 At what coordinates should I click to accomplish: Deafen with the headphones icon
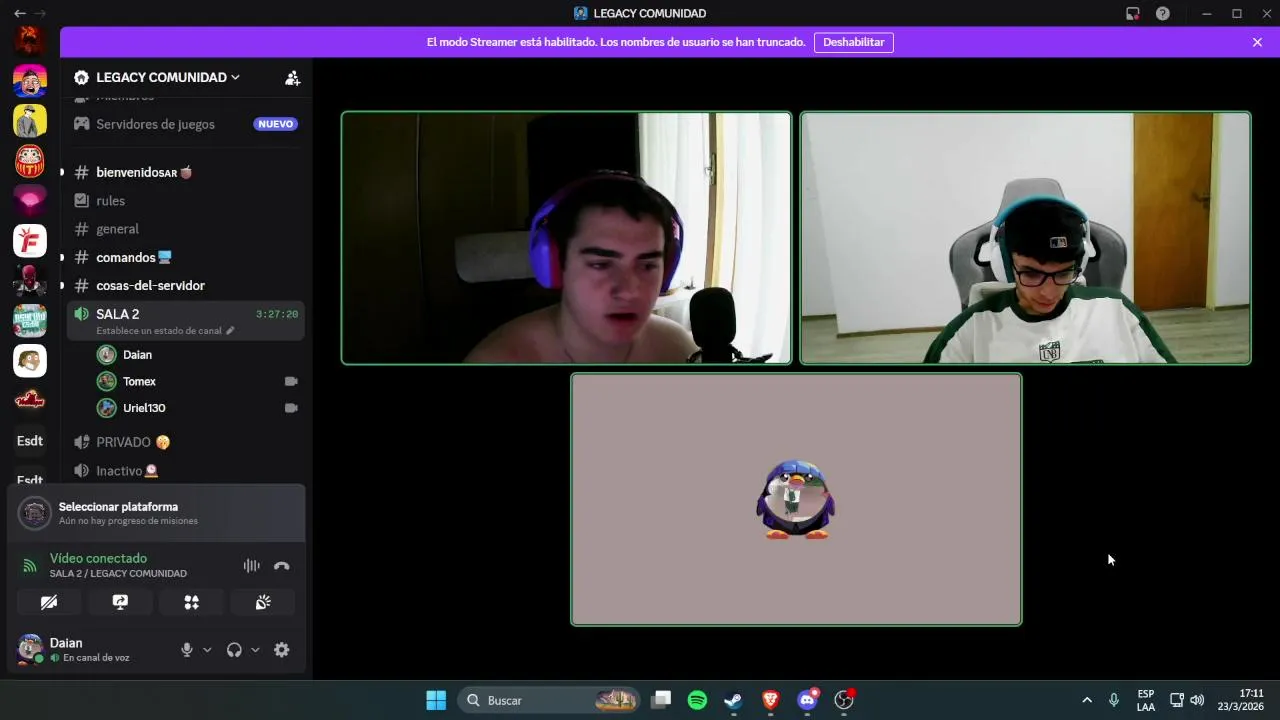(234, 650)
